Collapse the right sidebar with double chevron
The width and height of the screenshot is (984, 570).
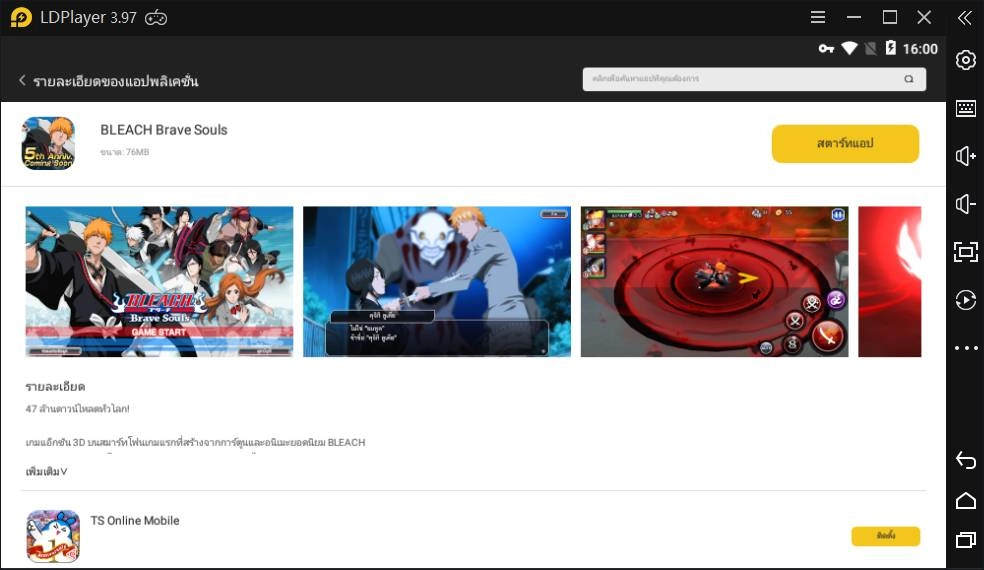point(964,18)
